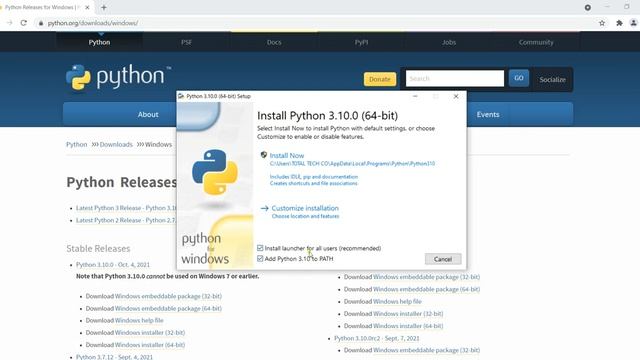
Task: Click Install Now in the setup dialog
Action: pos(287,156)
